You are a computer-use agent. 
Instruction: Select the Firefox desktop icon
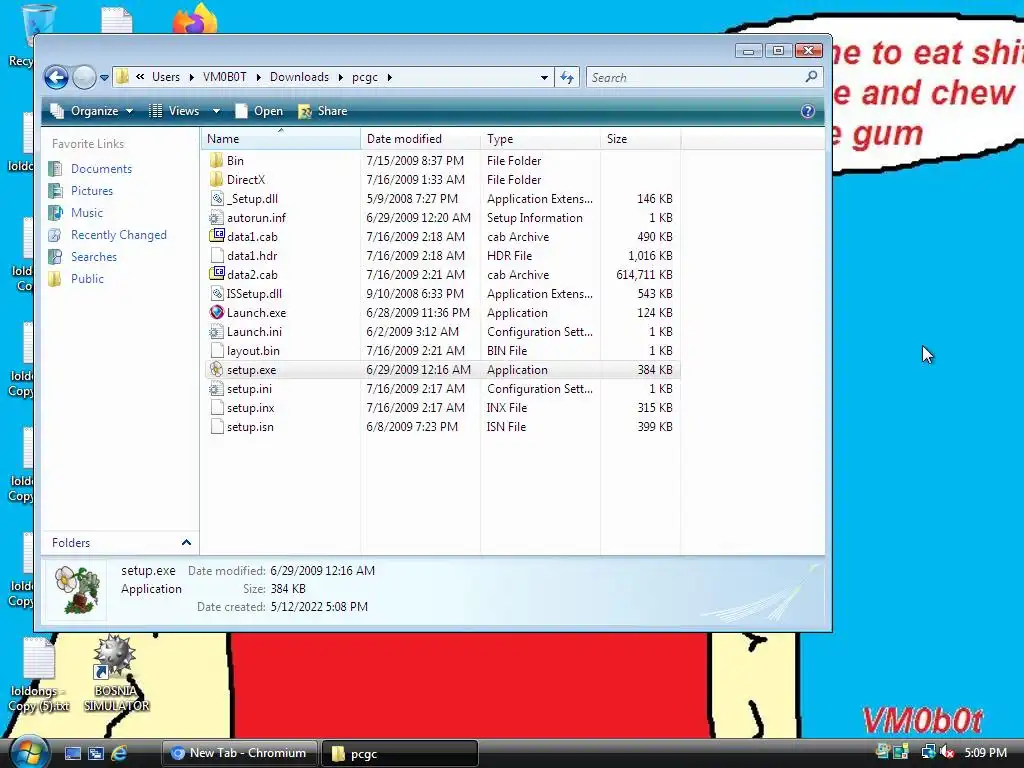coord(195,18)
